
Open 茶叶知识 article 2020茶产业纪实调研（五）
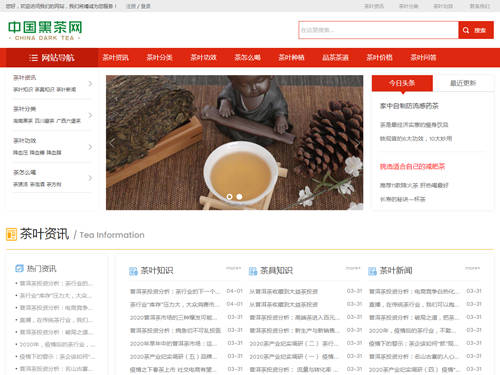pos(173,356)
